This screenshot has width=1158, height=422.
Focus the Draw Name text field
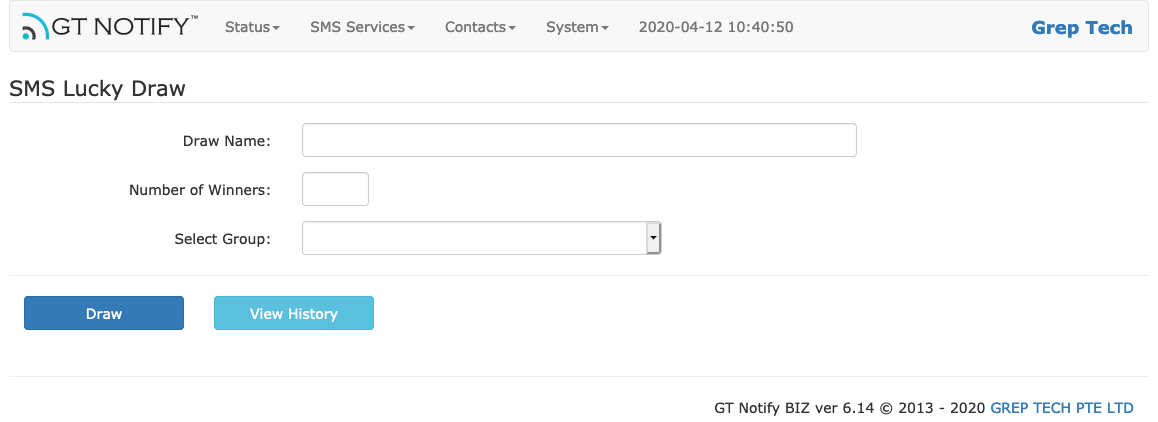579,140
